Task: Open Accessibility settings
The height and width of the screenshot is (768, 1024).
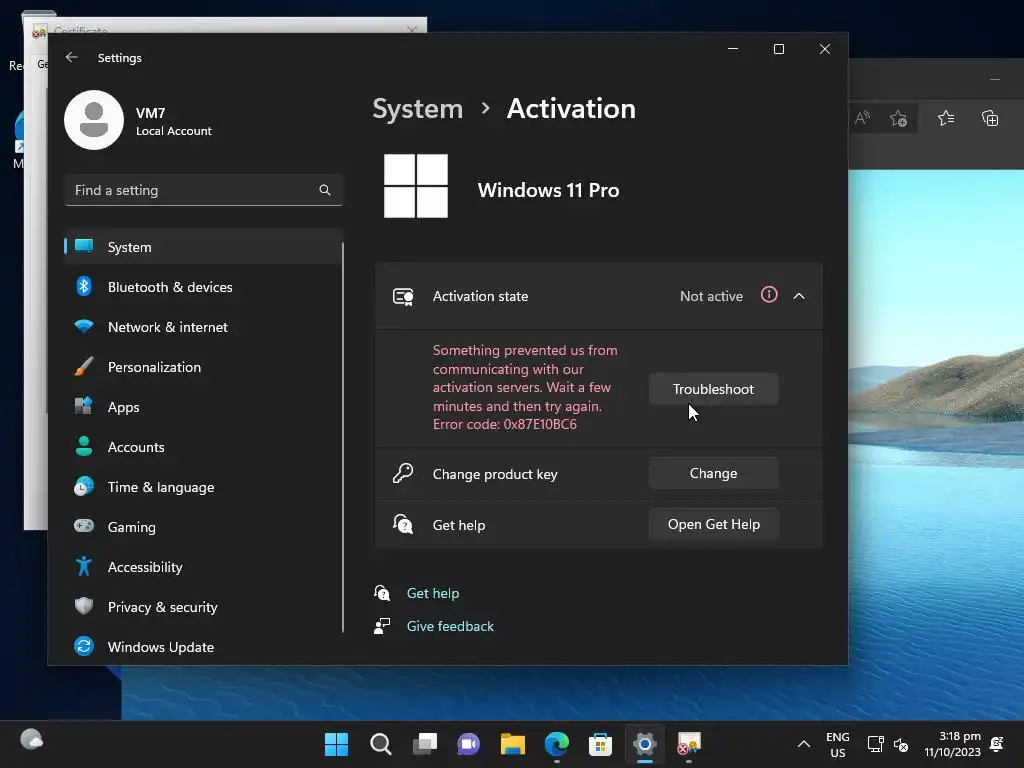Action: tap(203, 567)
